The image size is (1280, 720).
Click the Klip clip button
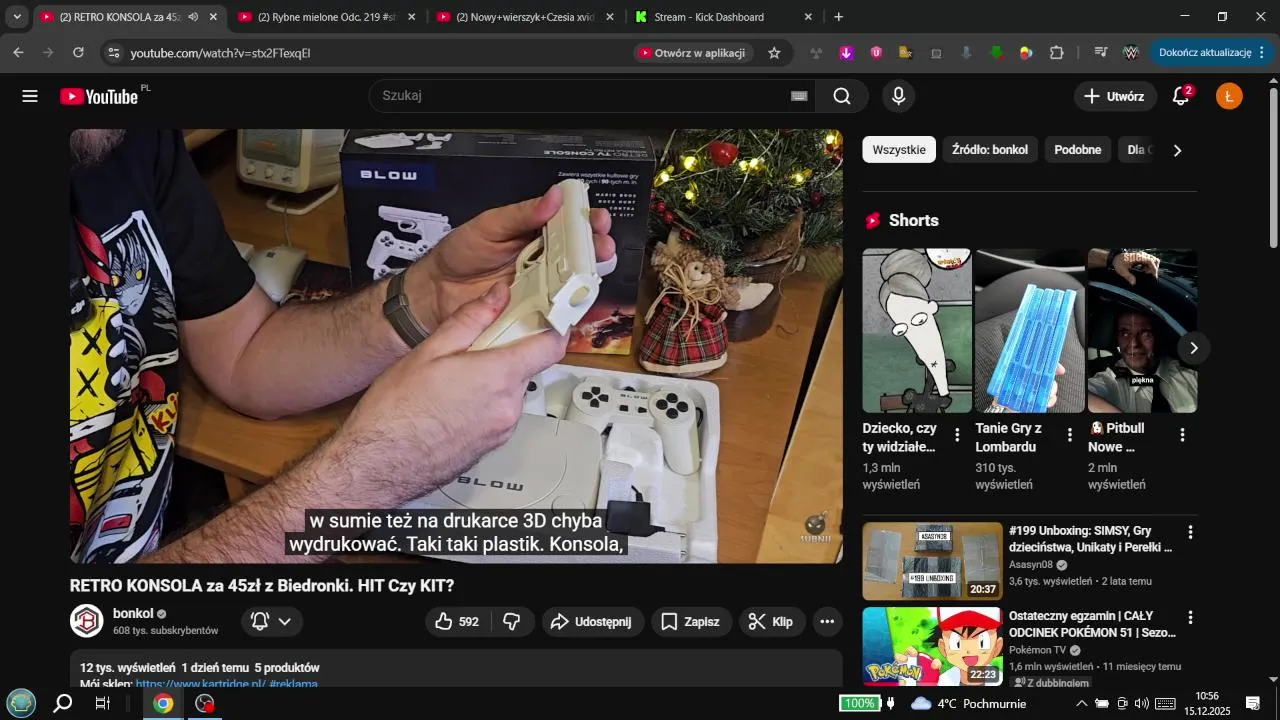tap(771, 622)
